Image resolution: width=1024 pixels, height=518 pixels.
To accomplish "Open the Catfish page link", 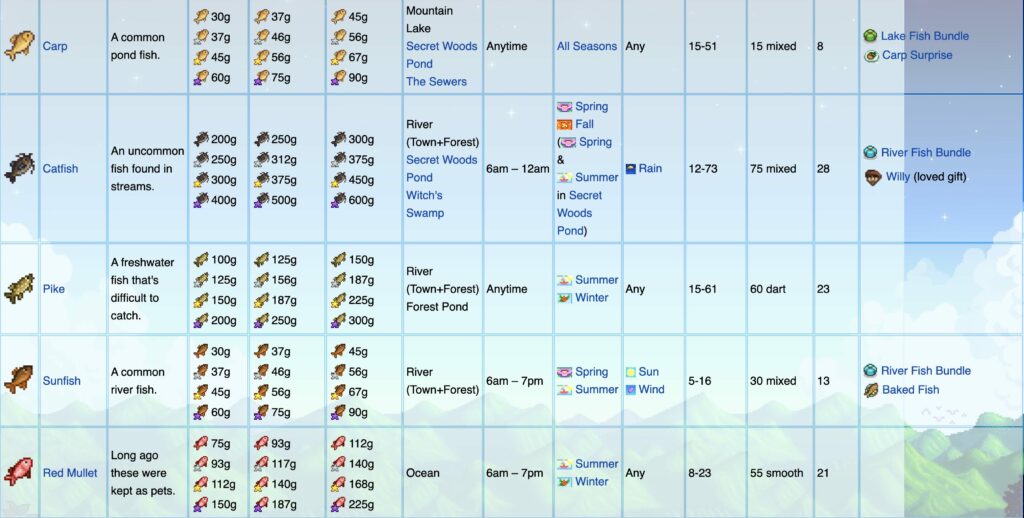I will (60, 169).
